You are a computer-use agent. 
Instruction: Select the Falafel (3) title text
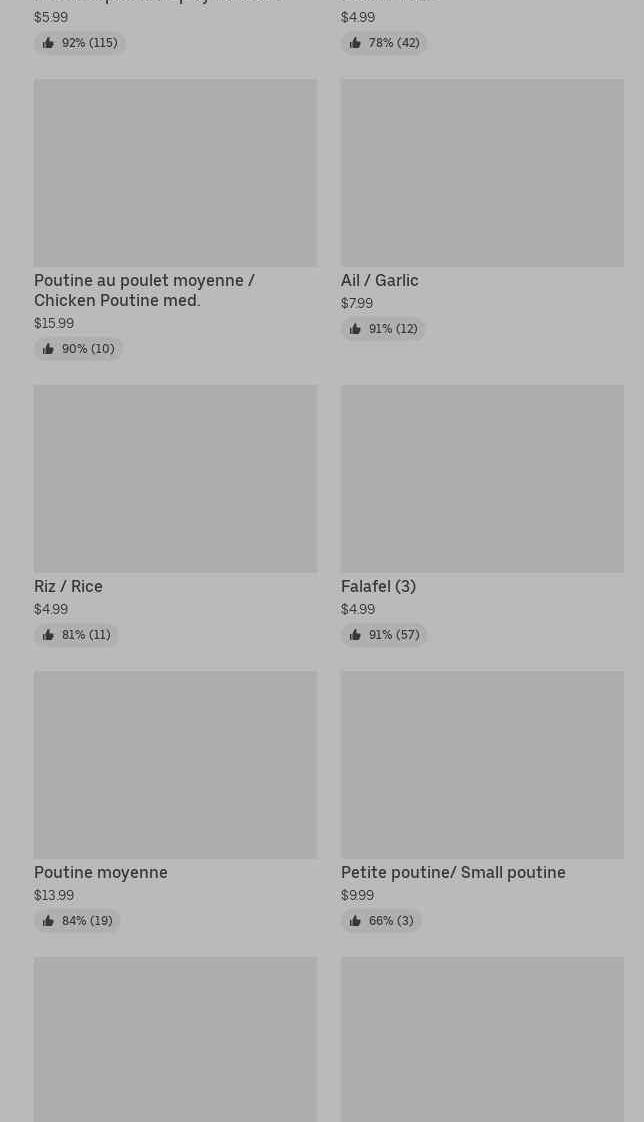378,586
